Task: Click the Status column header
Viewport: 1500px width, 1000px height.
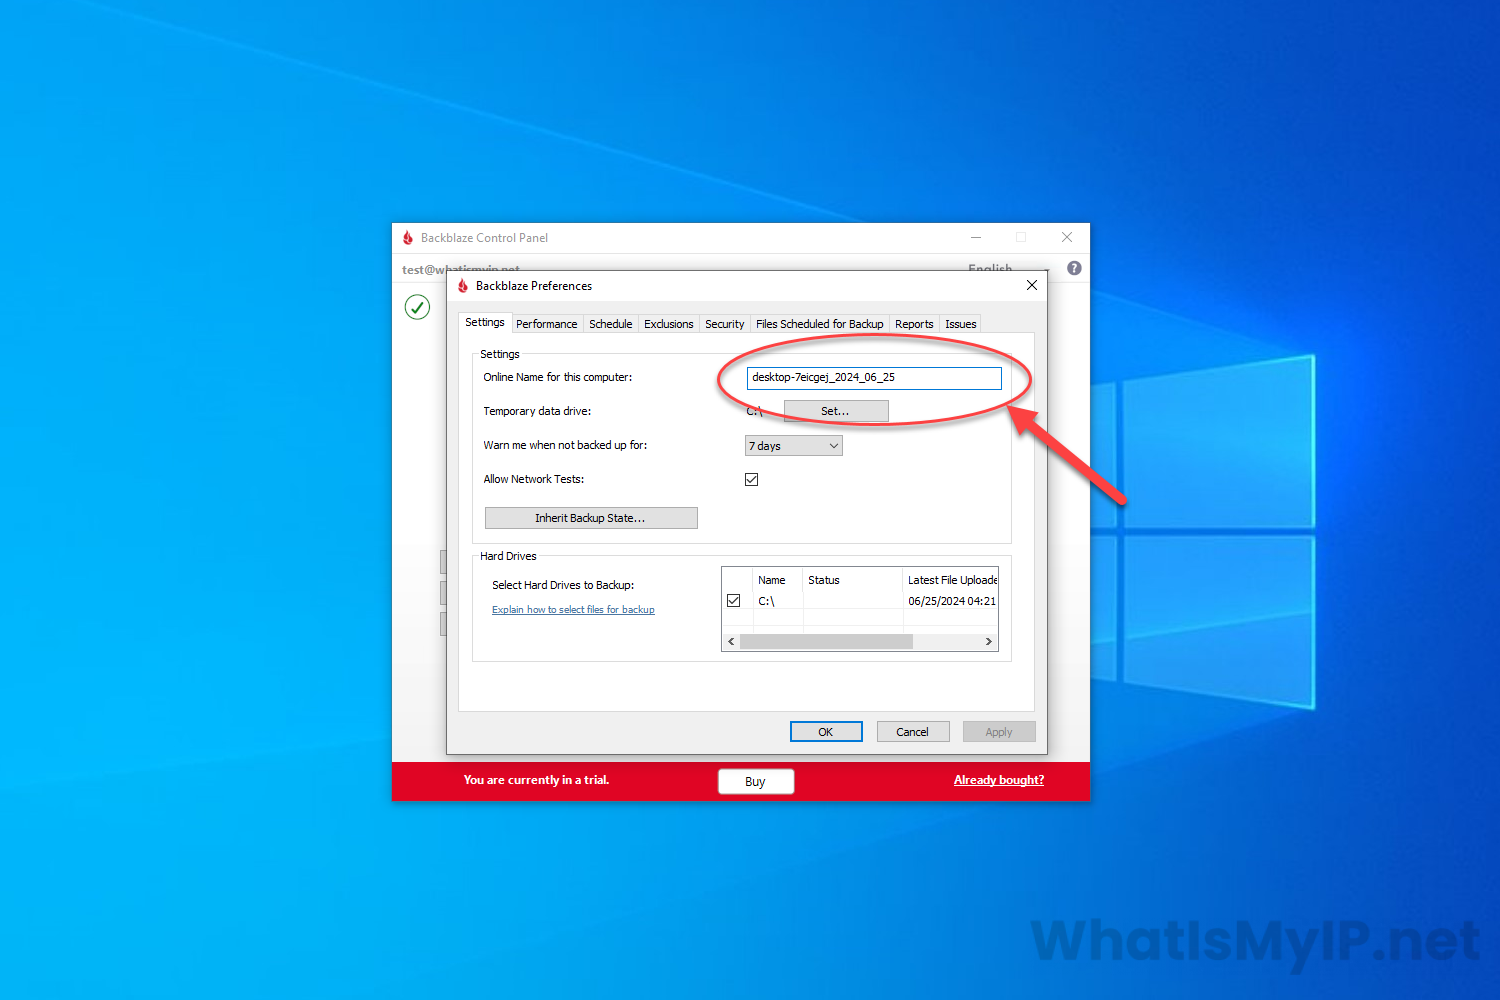Action: click(x=853, y=580)
